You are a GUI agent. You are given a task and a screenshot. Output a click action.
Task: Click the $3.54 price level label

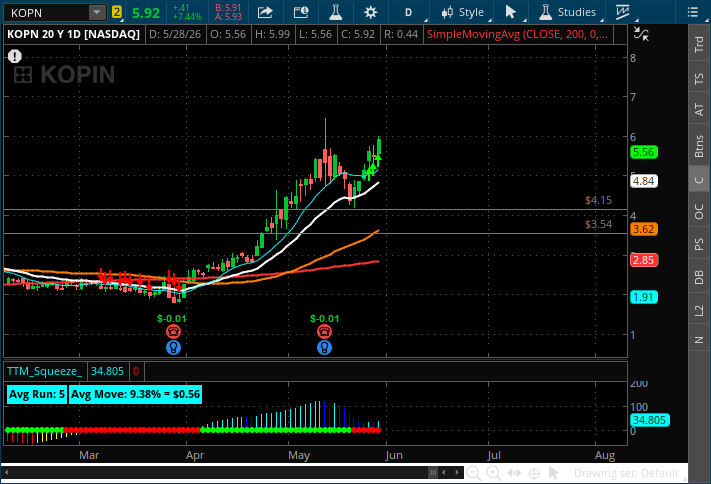(x=598, y=224)
